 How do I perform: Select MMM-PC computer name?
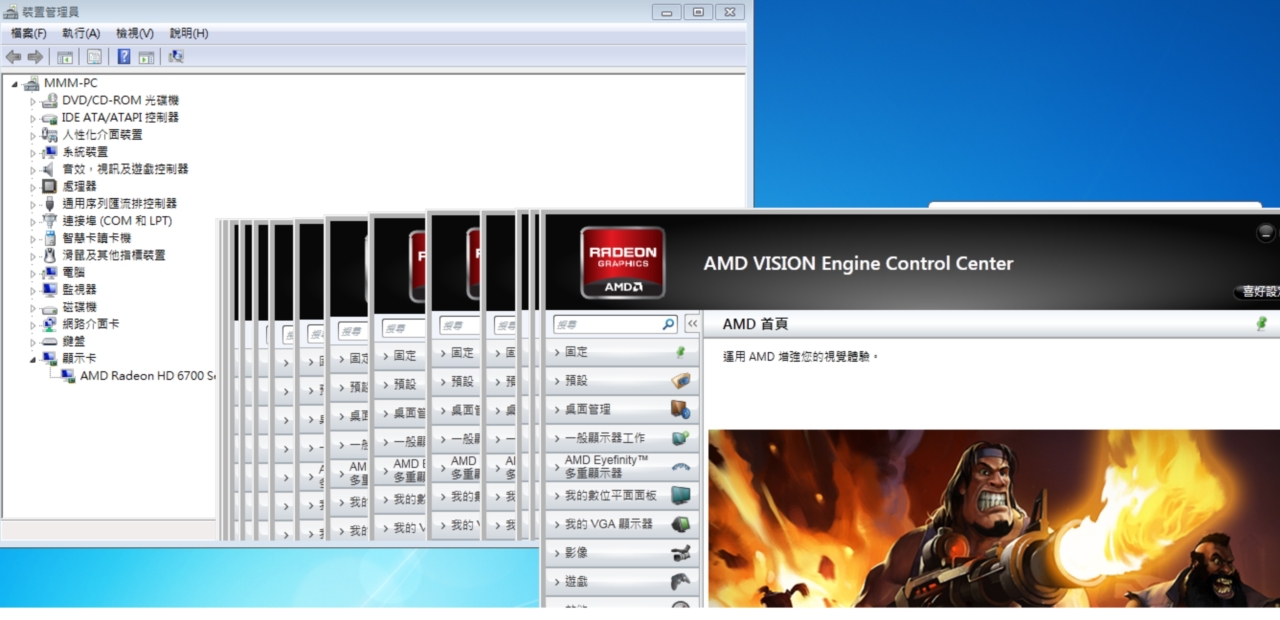pyautogui.click(x=71, y=83)
